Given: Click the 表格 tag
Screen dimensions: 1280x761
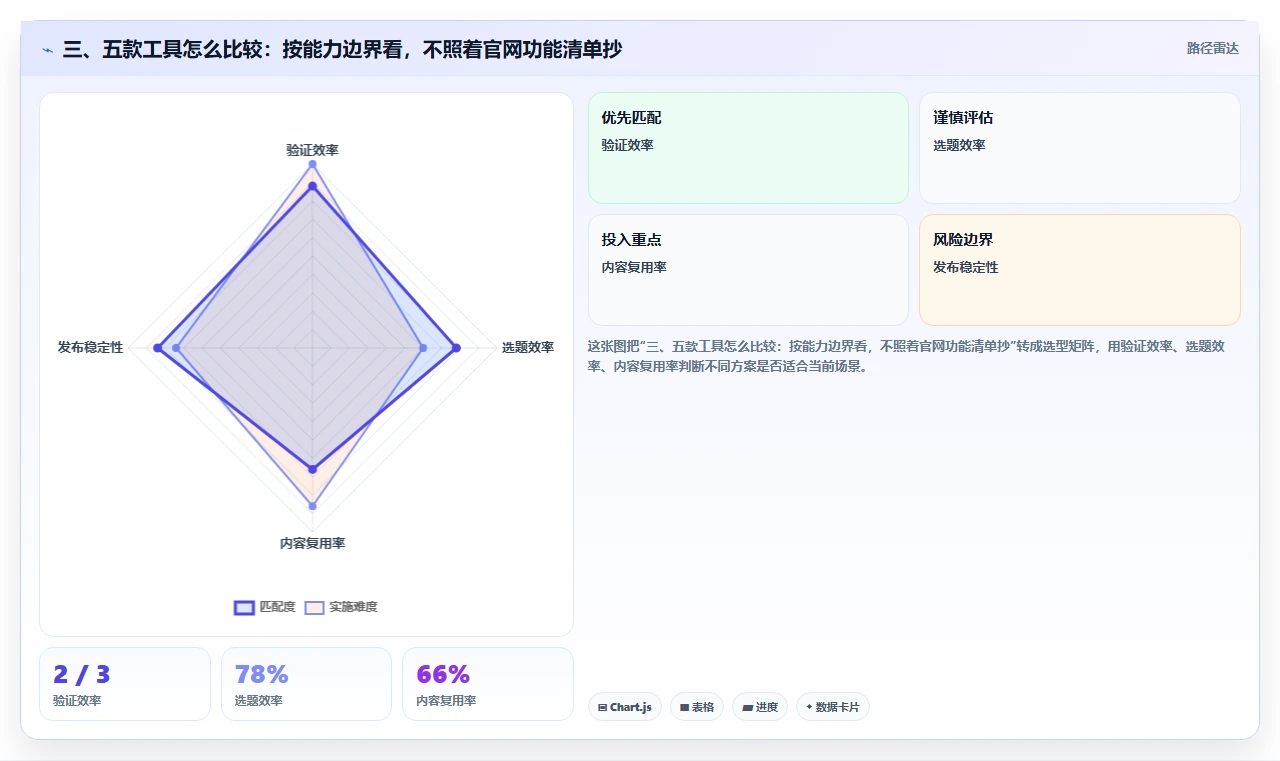Looking at the screenshot, I should click(697, 707).
